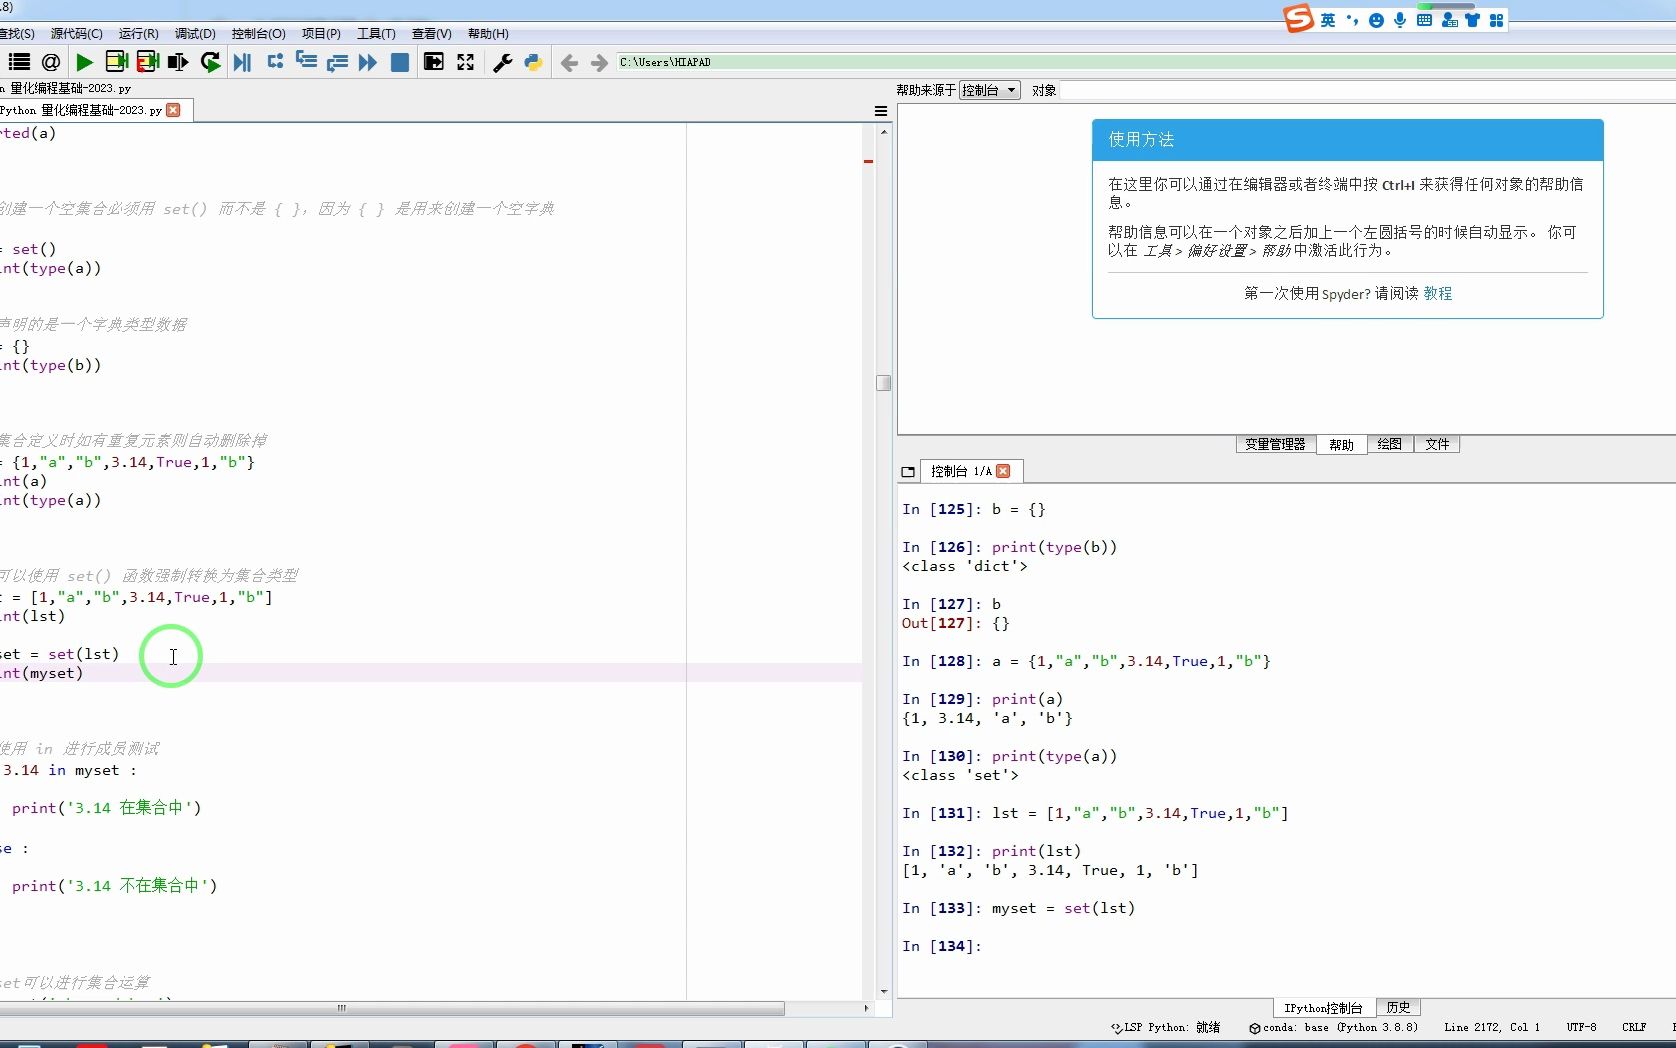The height and width of the screenshot is (1048, 1676).
Task: Open the 项目(P) menu
Action: (x=321, y=33)
